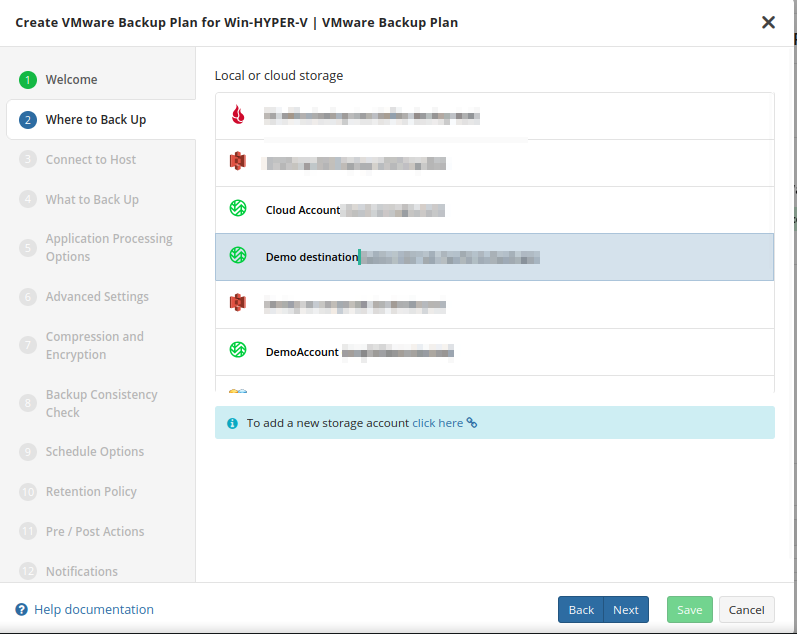Open the Help documentation link
This screenshot has width=797, height=634.
[x=94, y=610]
